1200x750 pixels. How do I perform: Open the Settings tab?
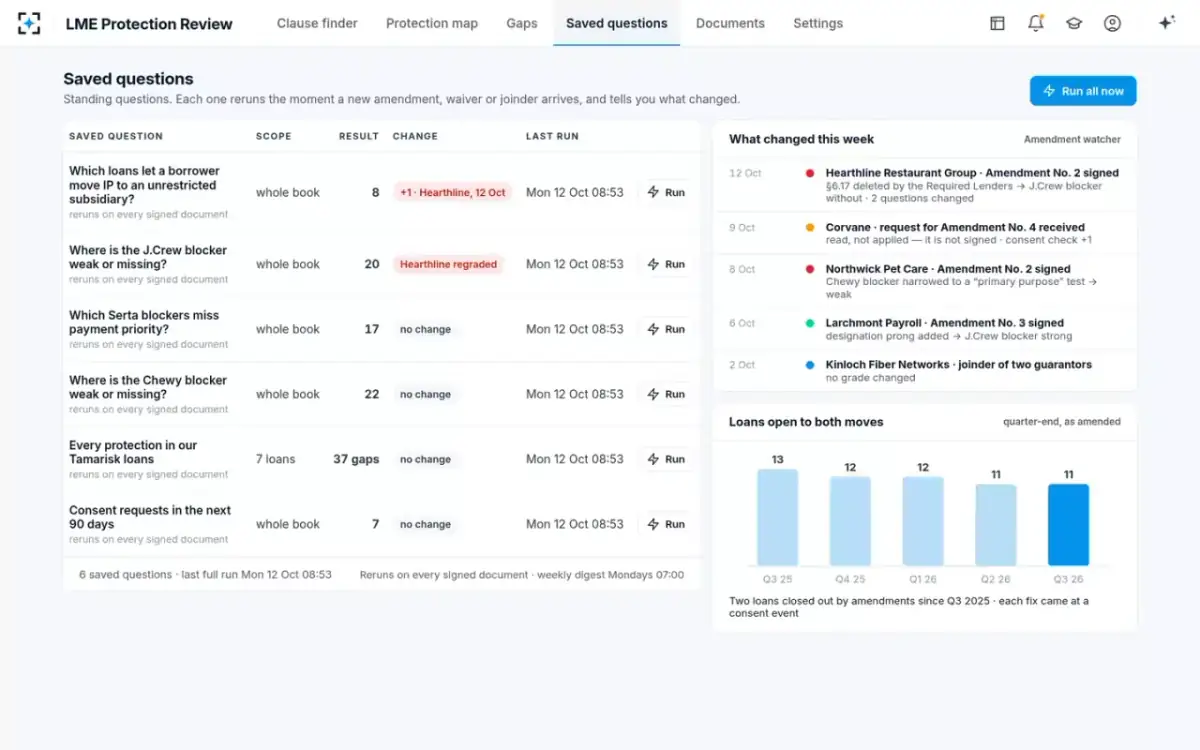[x=818, y=23]
